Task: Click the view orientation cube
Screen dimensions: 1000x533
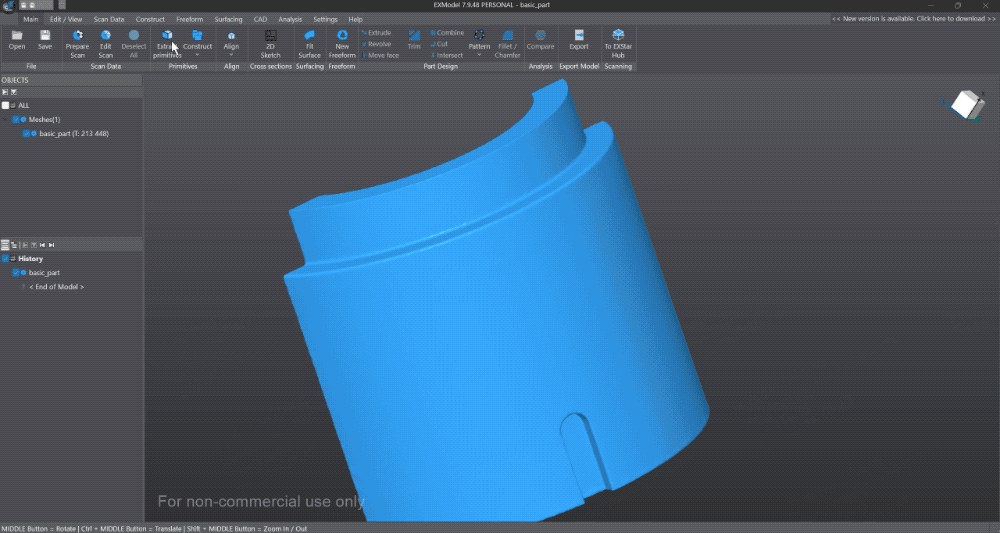Action: coord(964,104)
